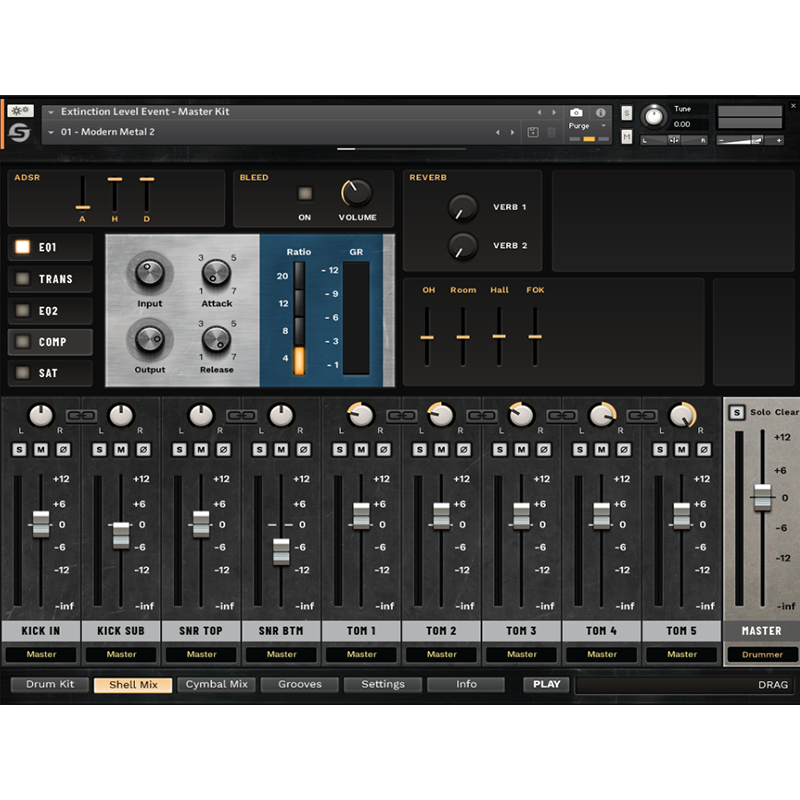Select next snapshot beside Modern Metal 2
The width and height of the screenshot is (800, 800).
(x=513, y=132)
